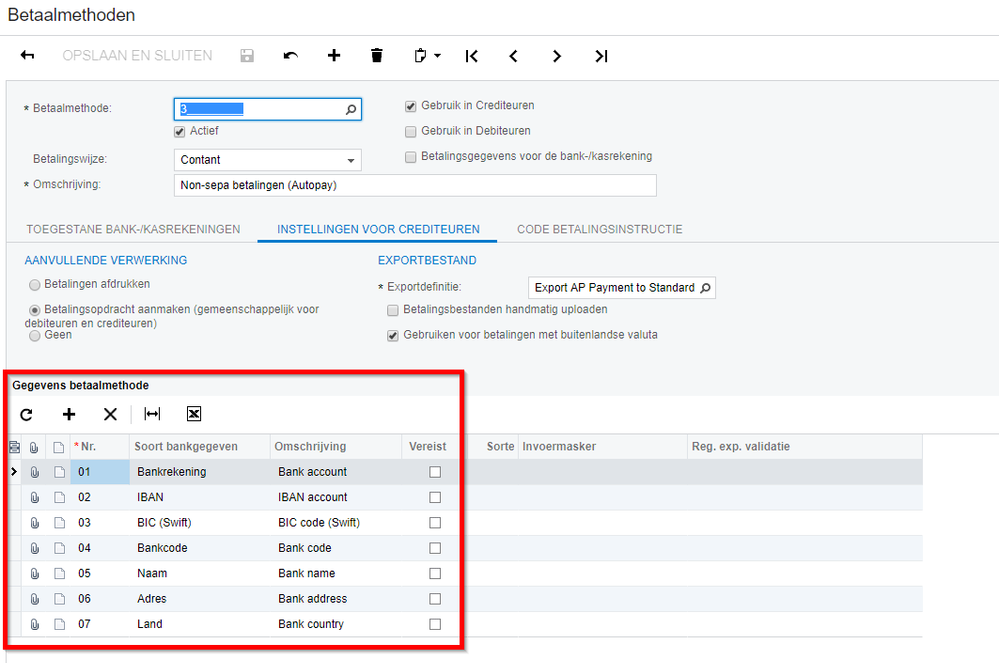
Task: Click the back arrow icon in toolbar
Action: pos(27,55)
